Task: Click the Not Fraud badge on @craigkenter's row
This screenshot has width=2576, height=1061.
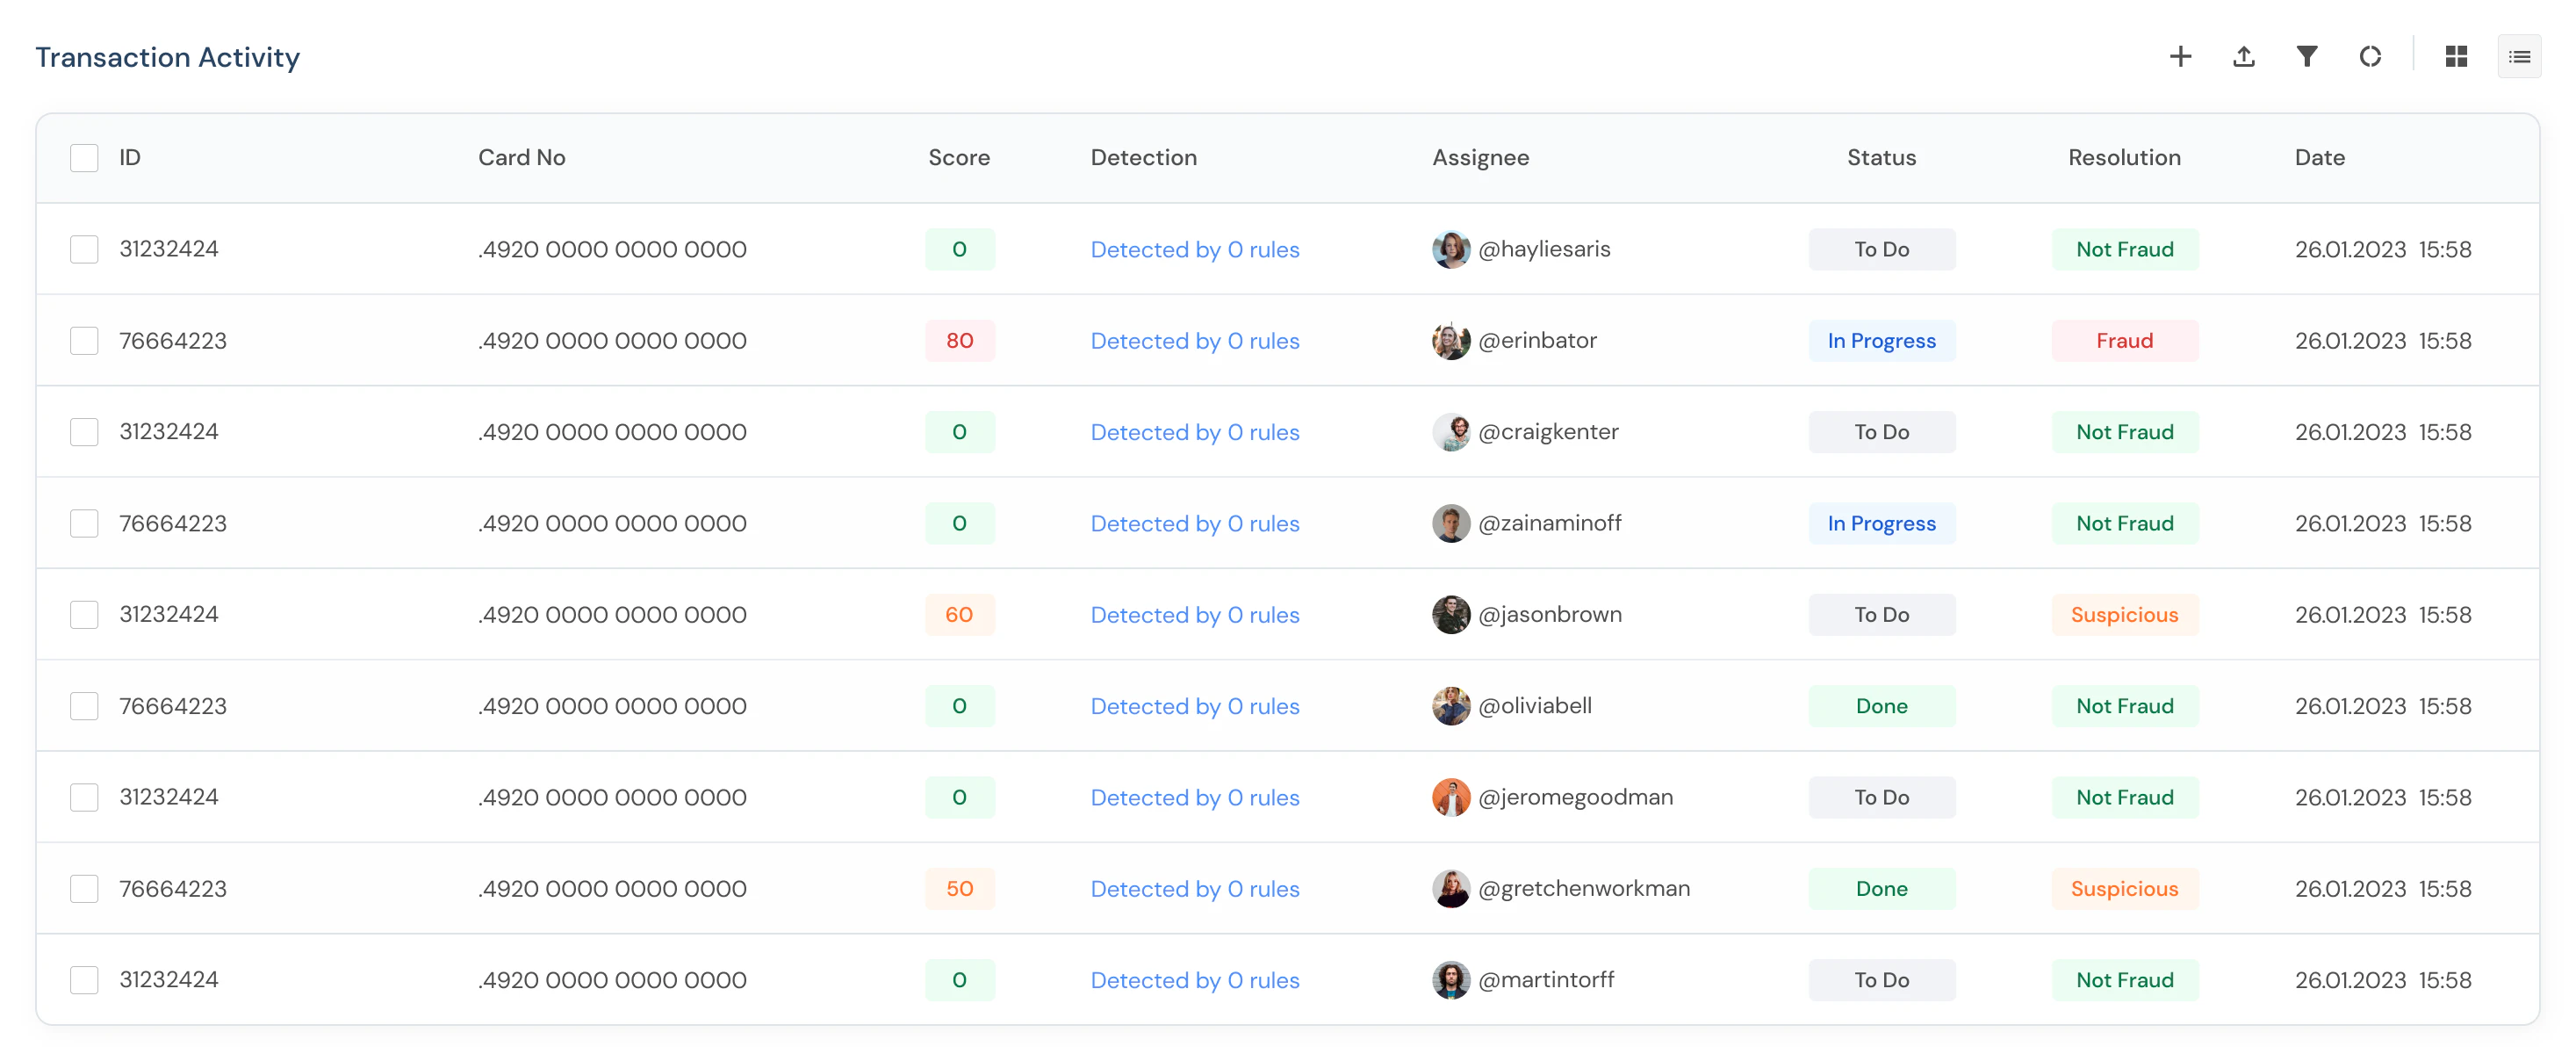Action: coord(2124,431)
